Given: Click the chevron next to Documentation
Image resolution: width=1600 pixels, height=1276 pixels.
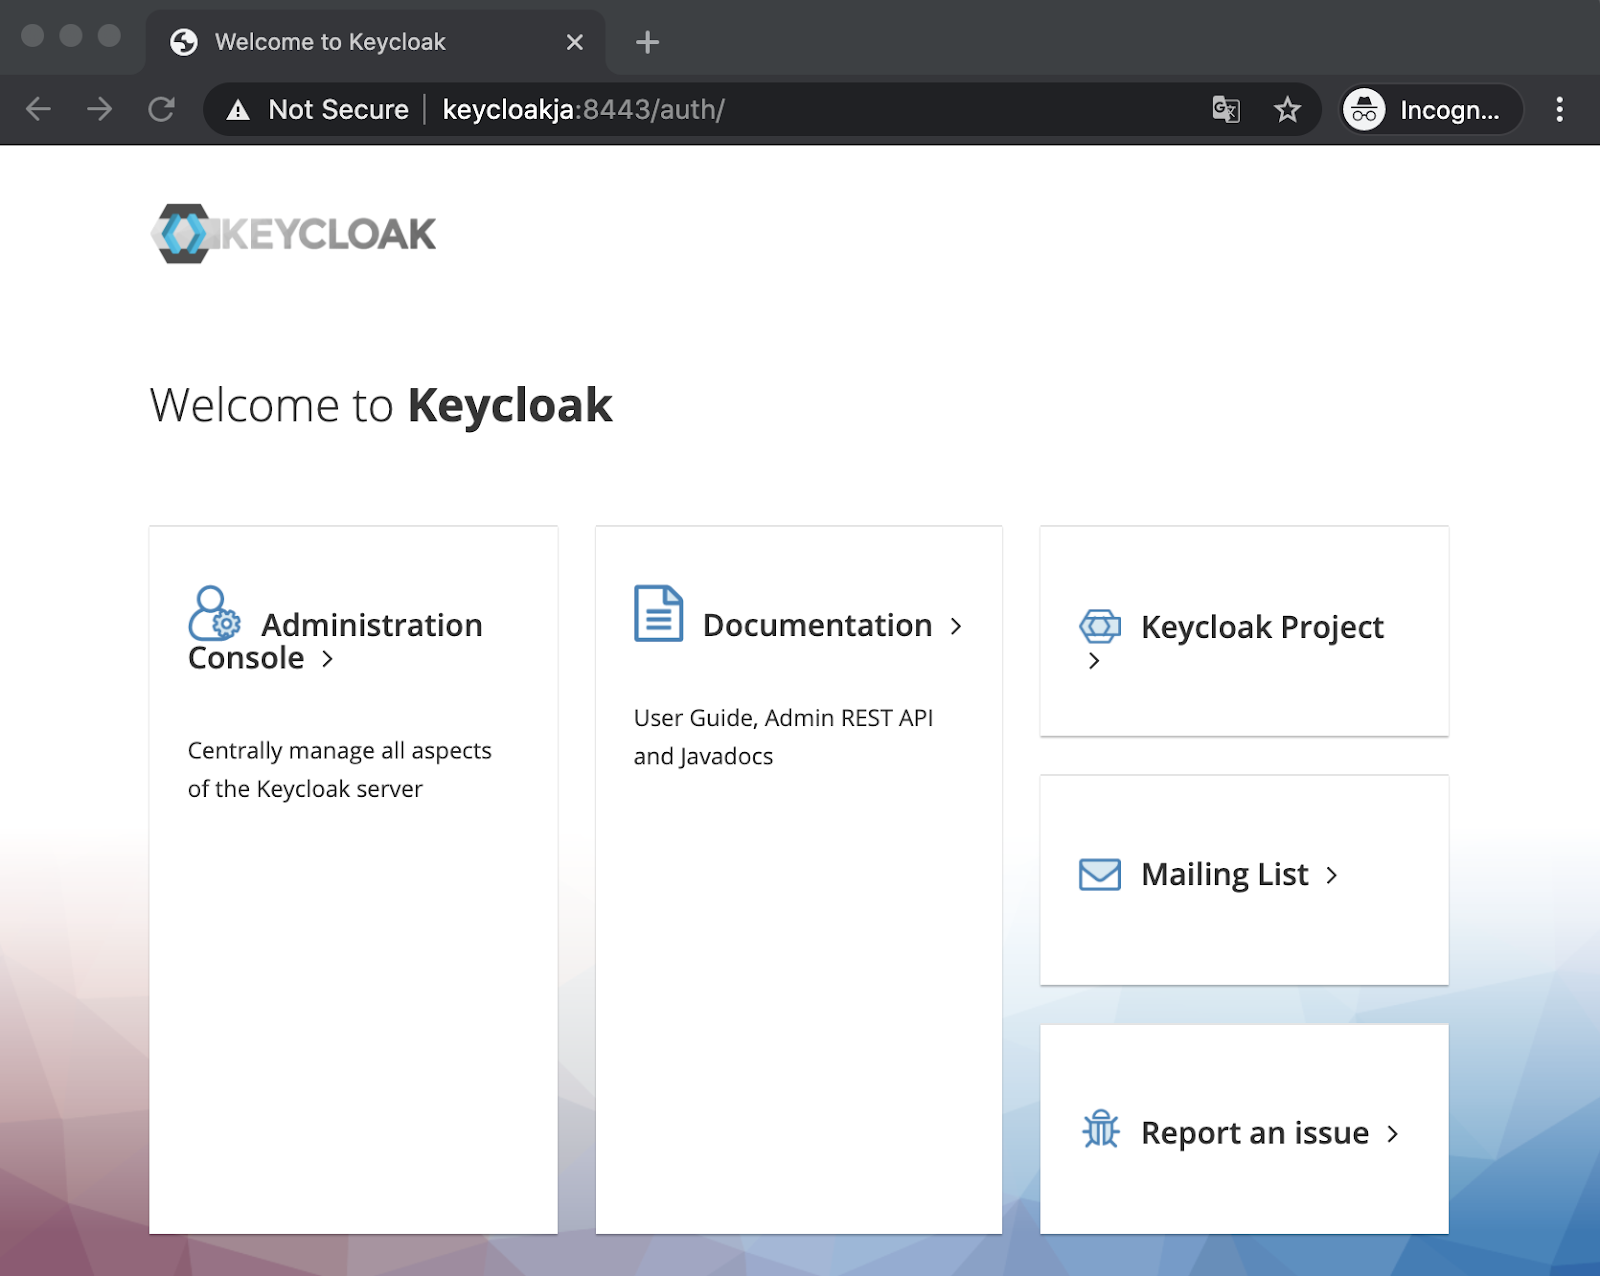Looking at the screenshot, I should [956, 626].
